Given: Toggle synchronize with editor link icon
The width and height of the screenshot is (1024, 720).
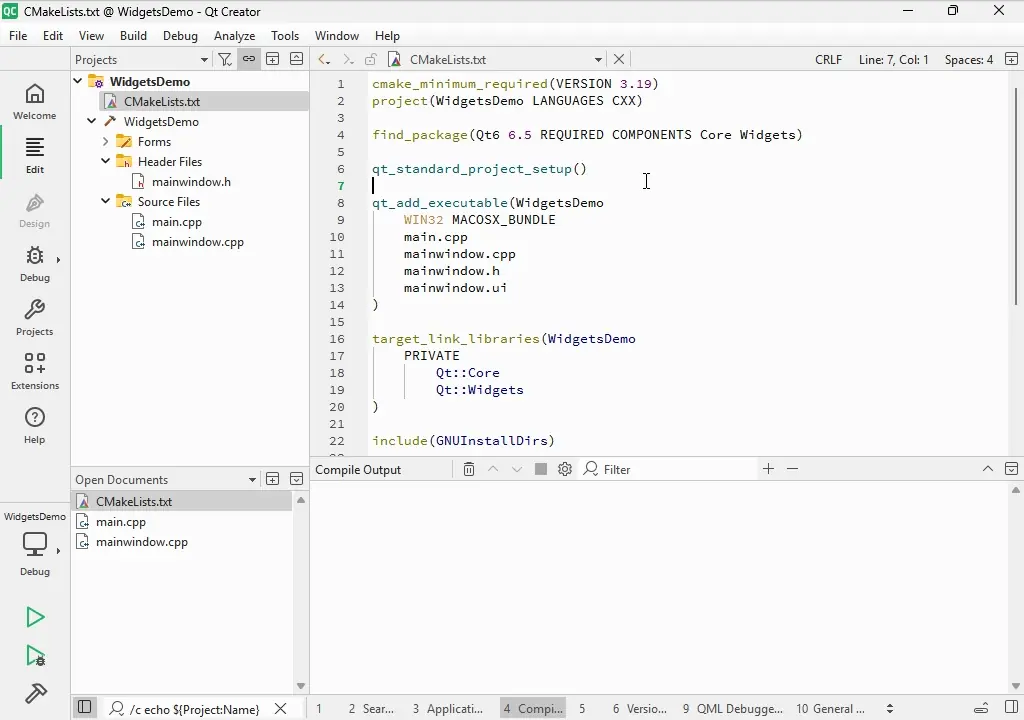Looking at the screenshot, I should [249, 59].
